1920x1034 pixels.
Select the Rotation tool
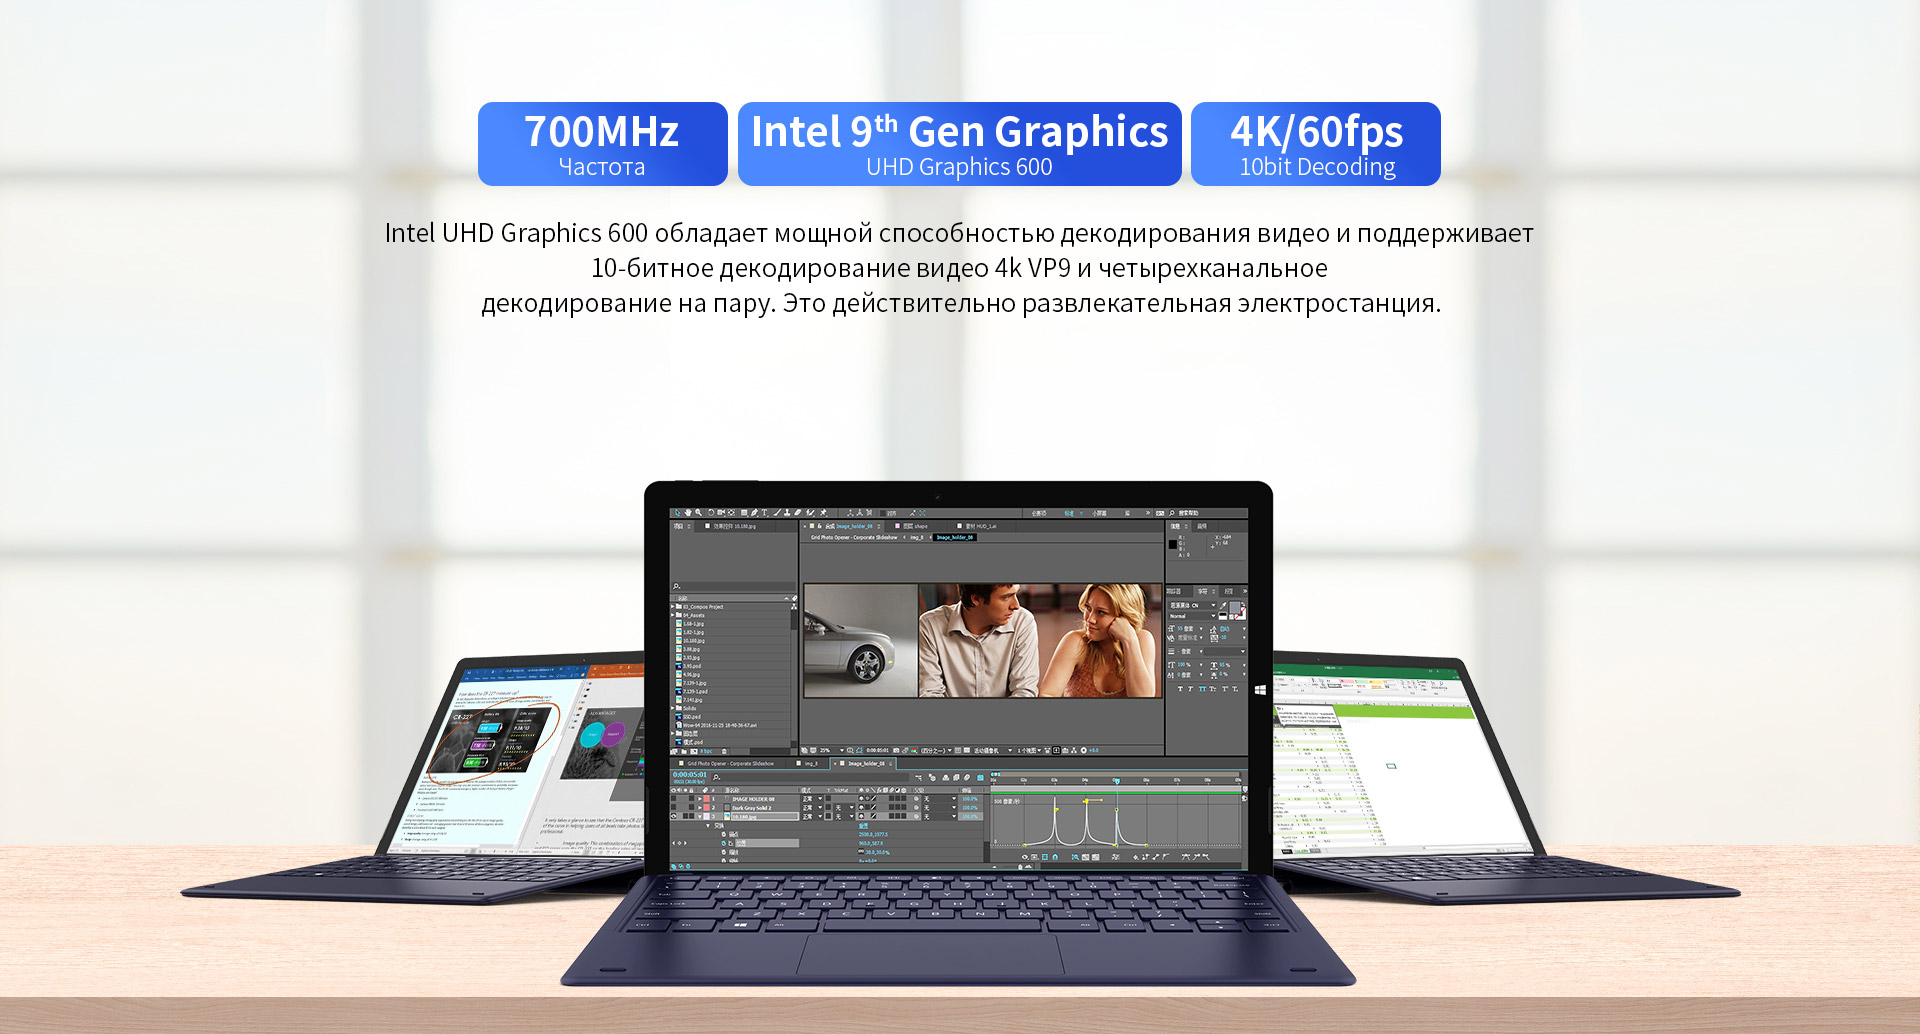point(711,512)
